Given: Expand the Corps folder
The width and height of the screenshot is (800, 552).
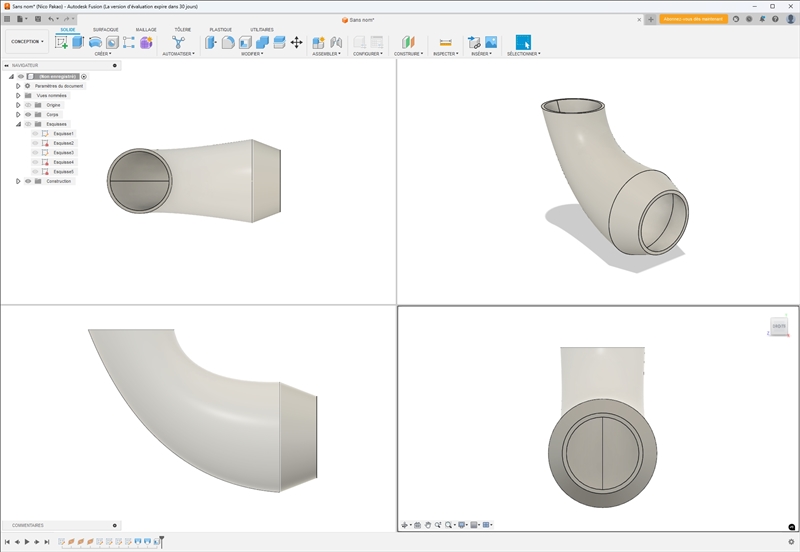Looking at the screenshot, I should [x=18, y=115].
